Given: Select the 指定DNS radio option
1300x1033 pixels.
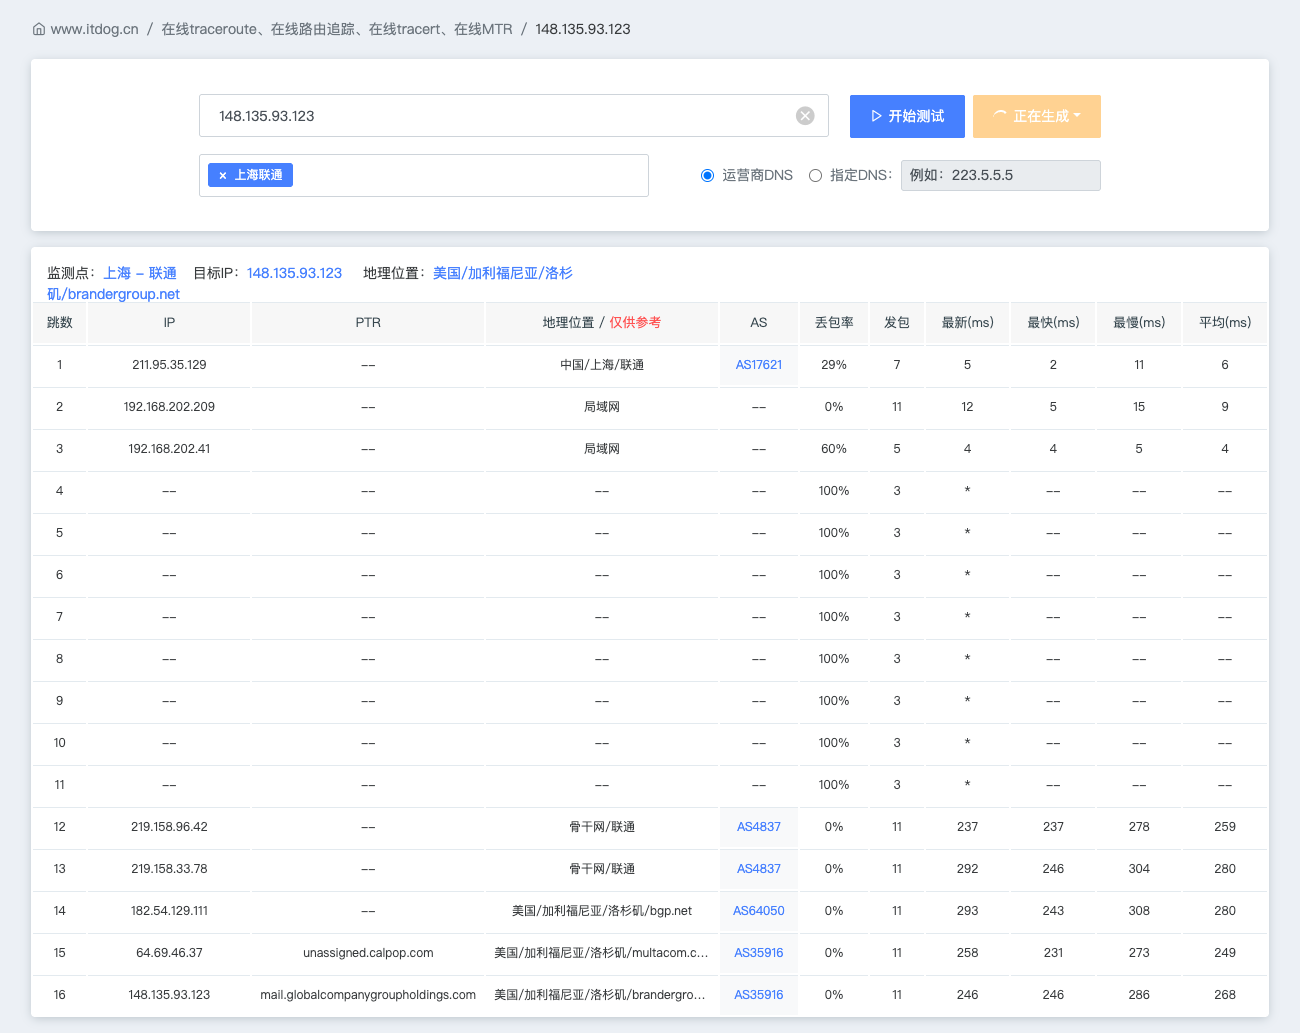Looking at the screenshot, I should (816, 175).
